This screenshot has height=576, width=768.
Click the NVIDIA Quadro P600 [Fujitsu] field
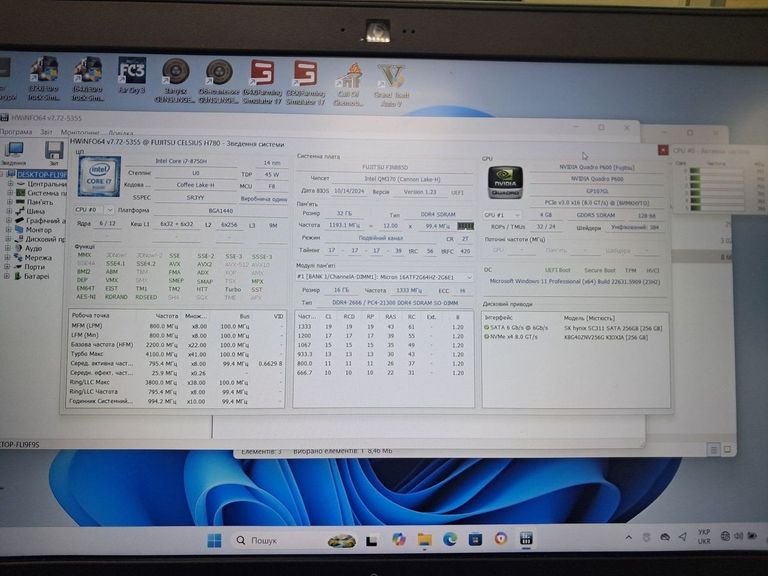coord(596,167)
